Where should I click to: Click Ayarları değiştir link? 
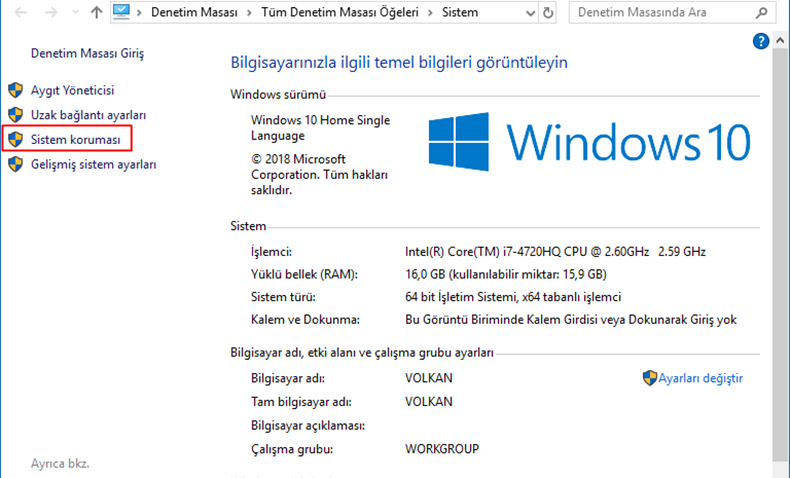[700, 378]
